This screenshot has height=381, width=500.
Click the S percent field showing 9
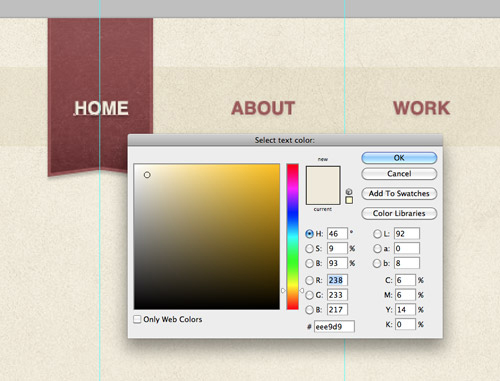click(x=337, y=248)
